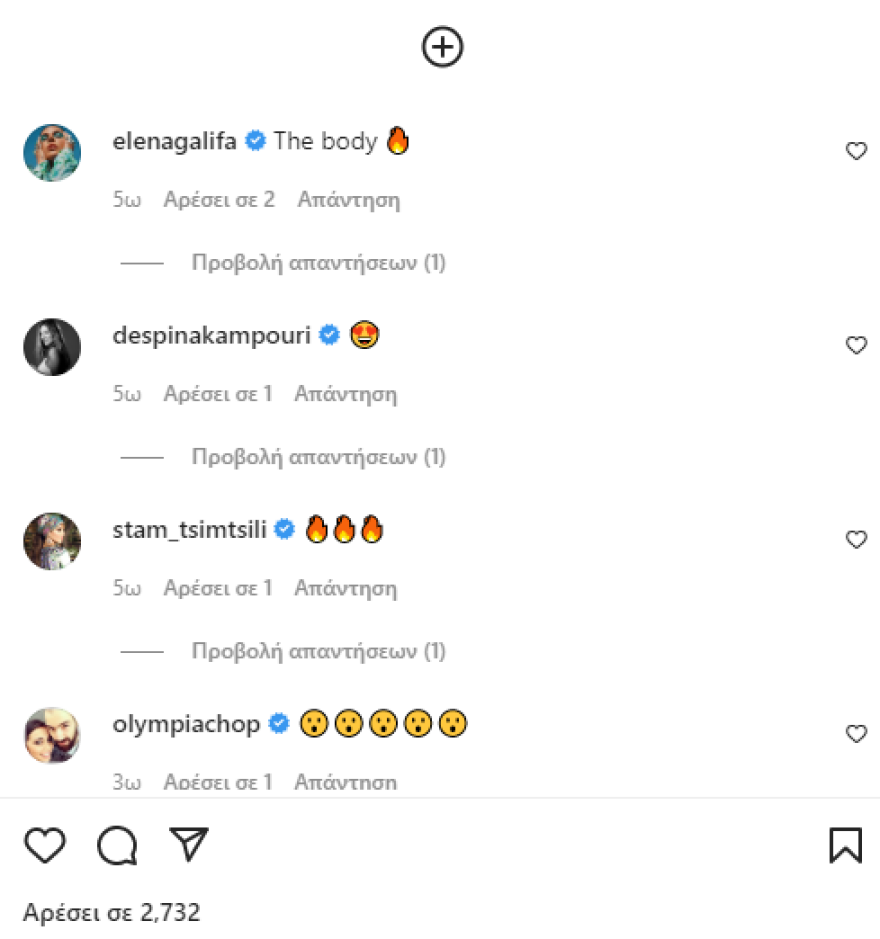Screen dimensions: 880x939
Task: Like stam_tsimtsili's fire emoji comment
Action: click(856, 539)
